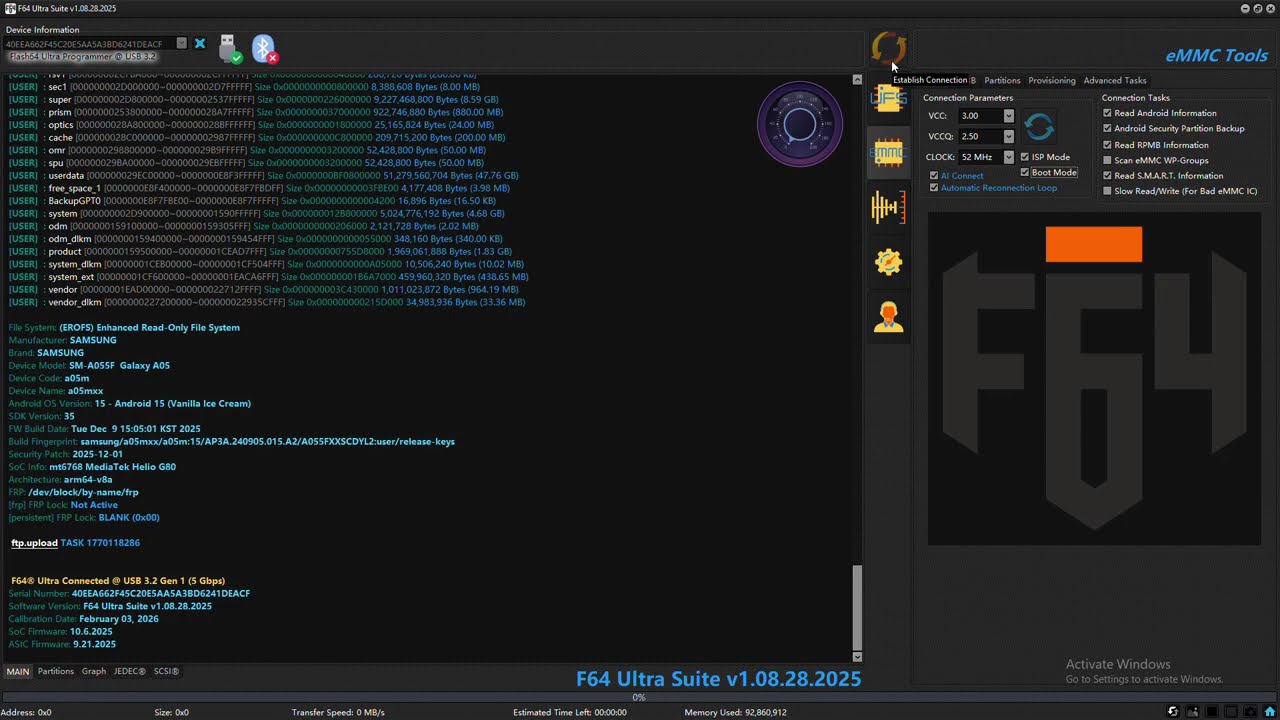The image size is (1280, 720).
Task: Click the circular speed gauge dial
Action: coord(800,124)
